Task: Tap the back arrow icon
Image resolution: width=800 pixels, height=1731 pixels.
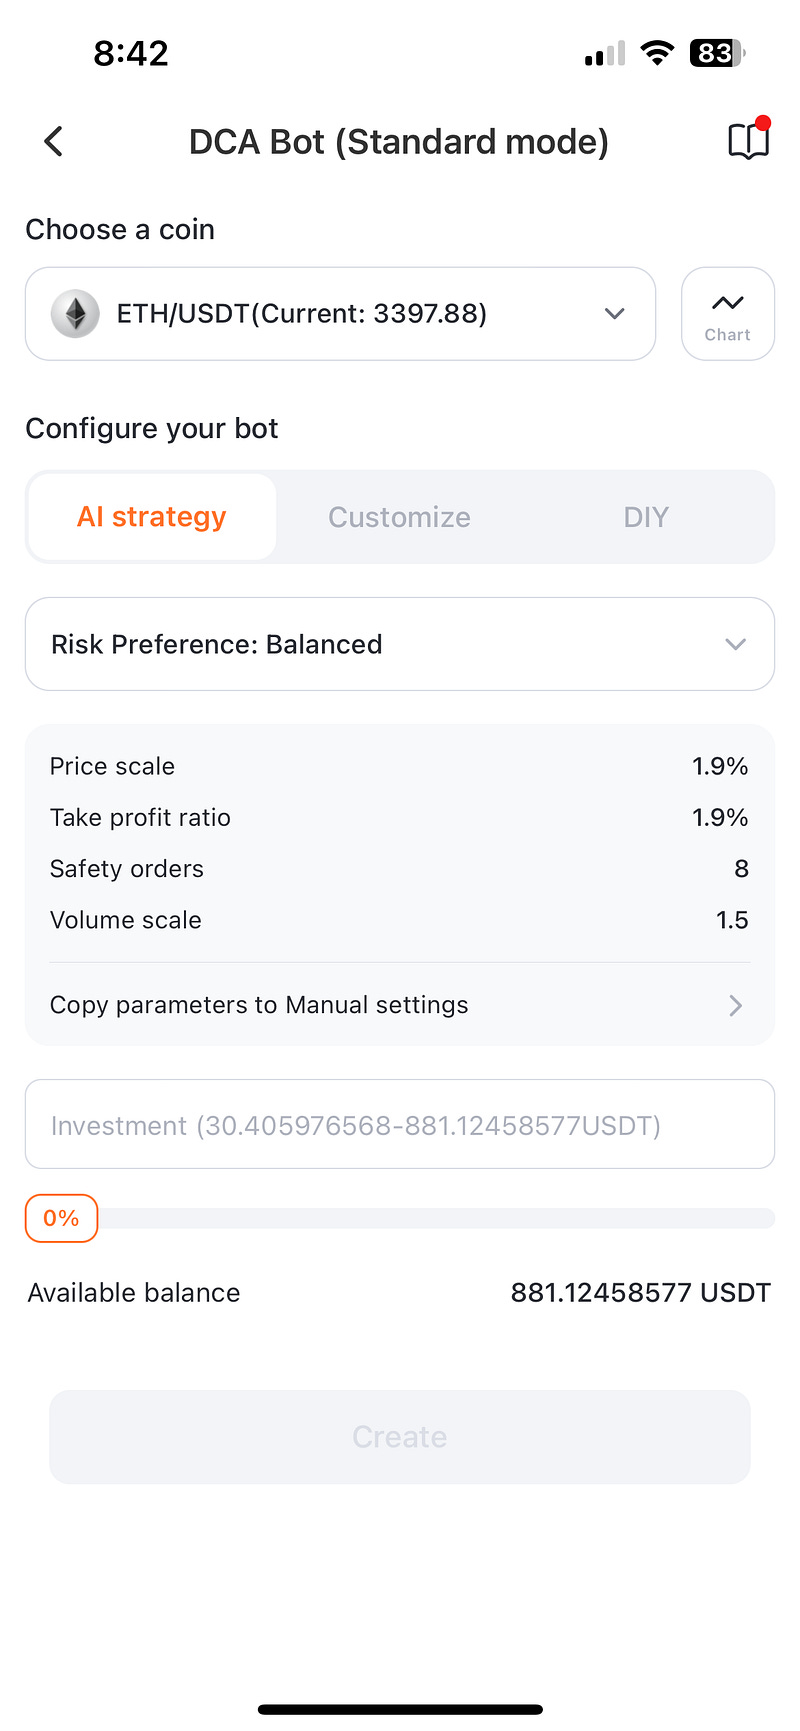Action: 54,141
